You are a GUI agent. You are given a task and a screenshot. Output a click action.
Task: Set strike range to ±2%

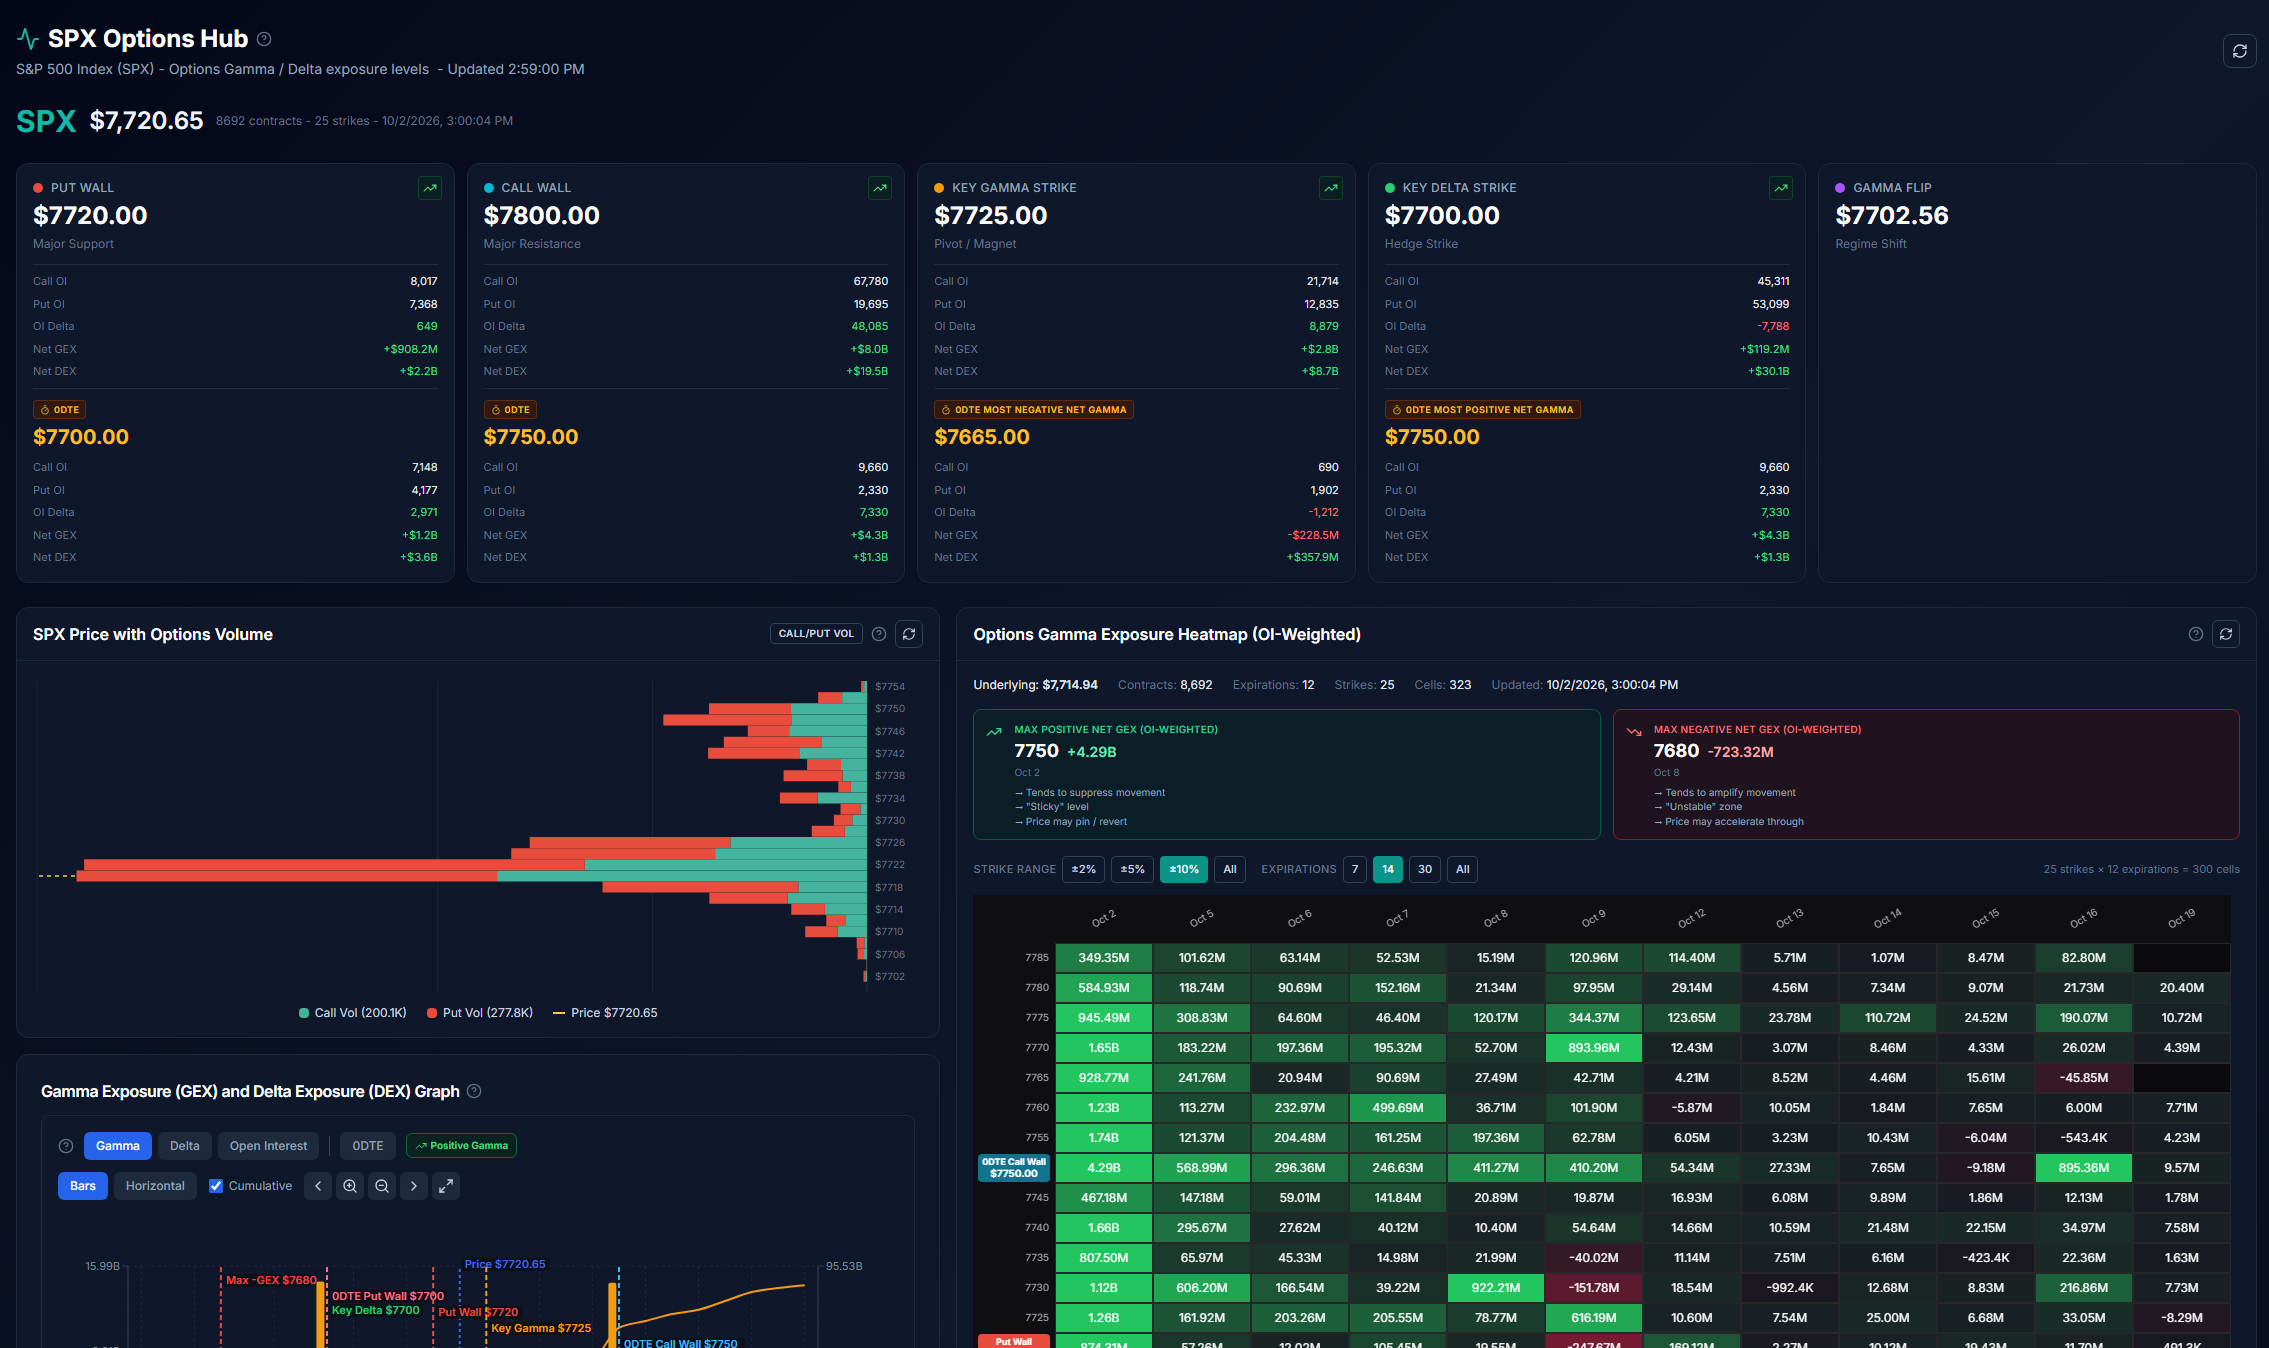tap(1084, 869)
